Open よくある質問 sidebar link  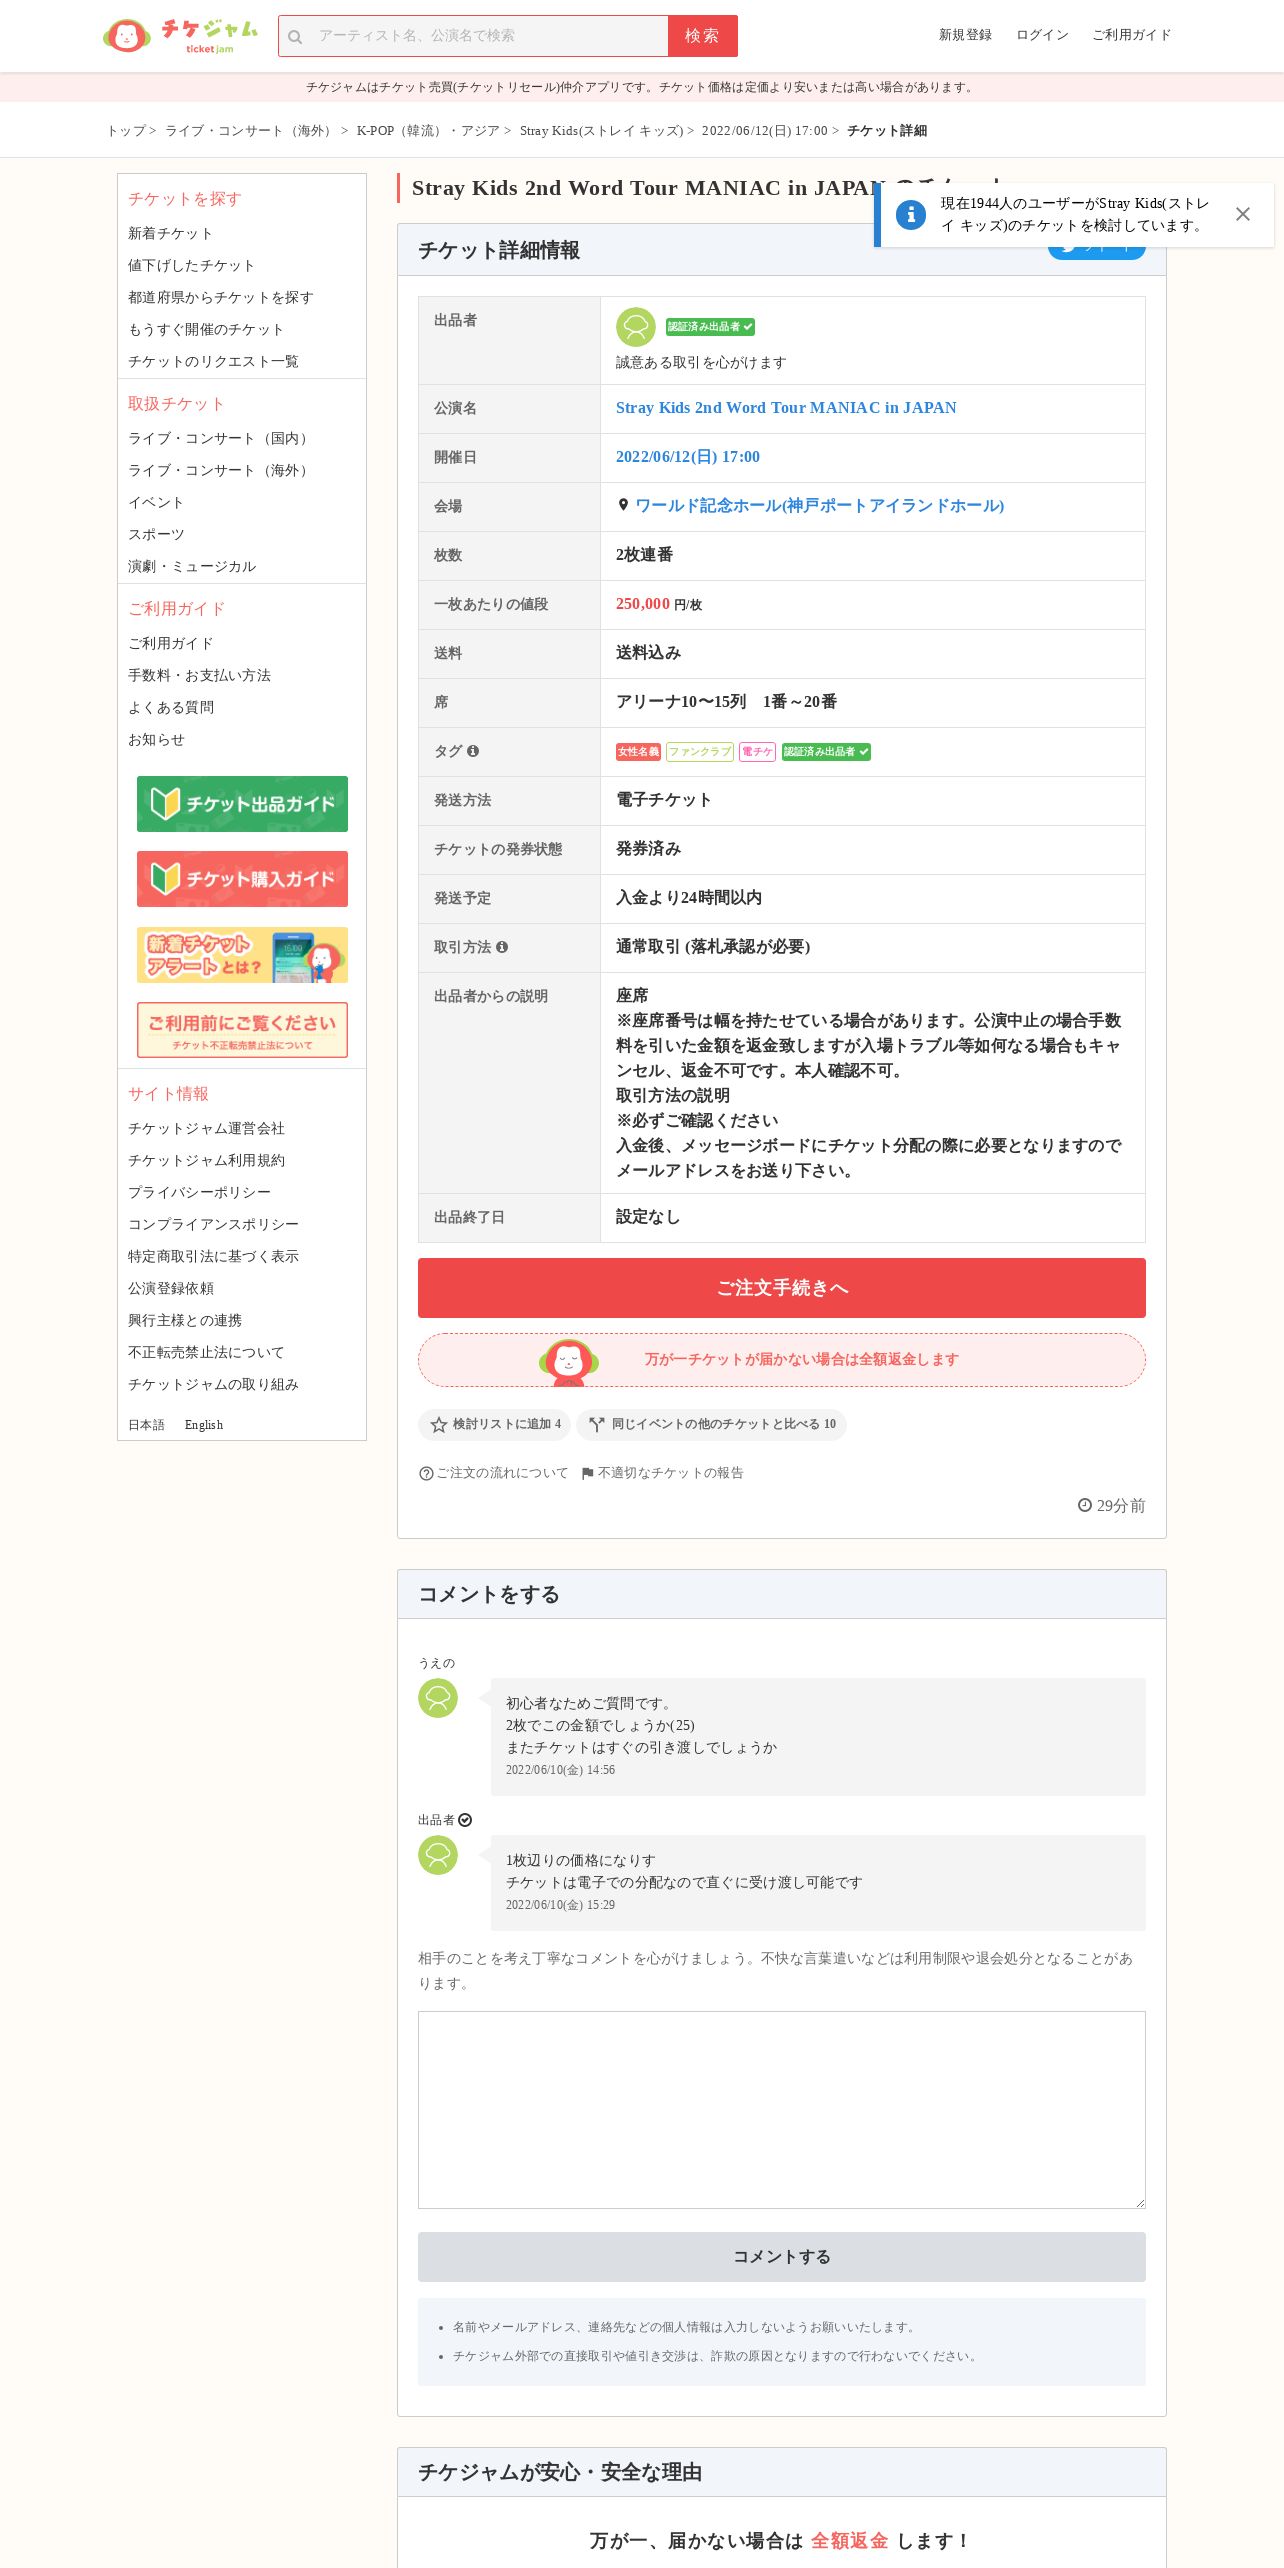(171, 707)
